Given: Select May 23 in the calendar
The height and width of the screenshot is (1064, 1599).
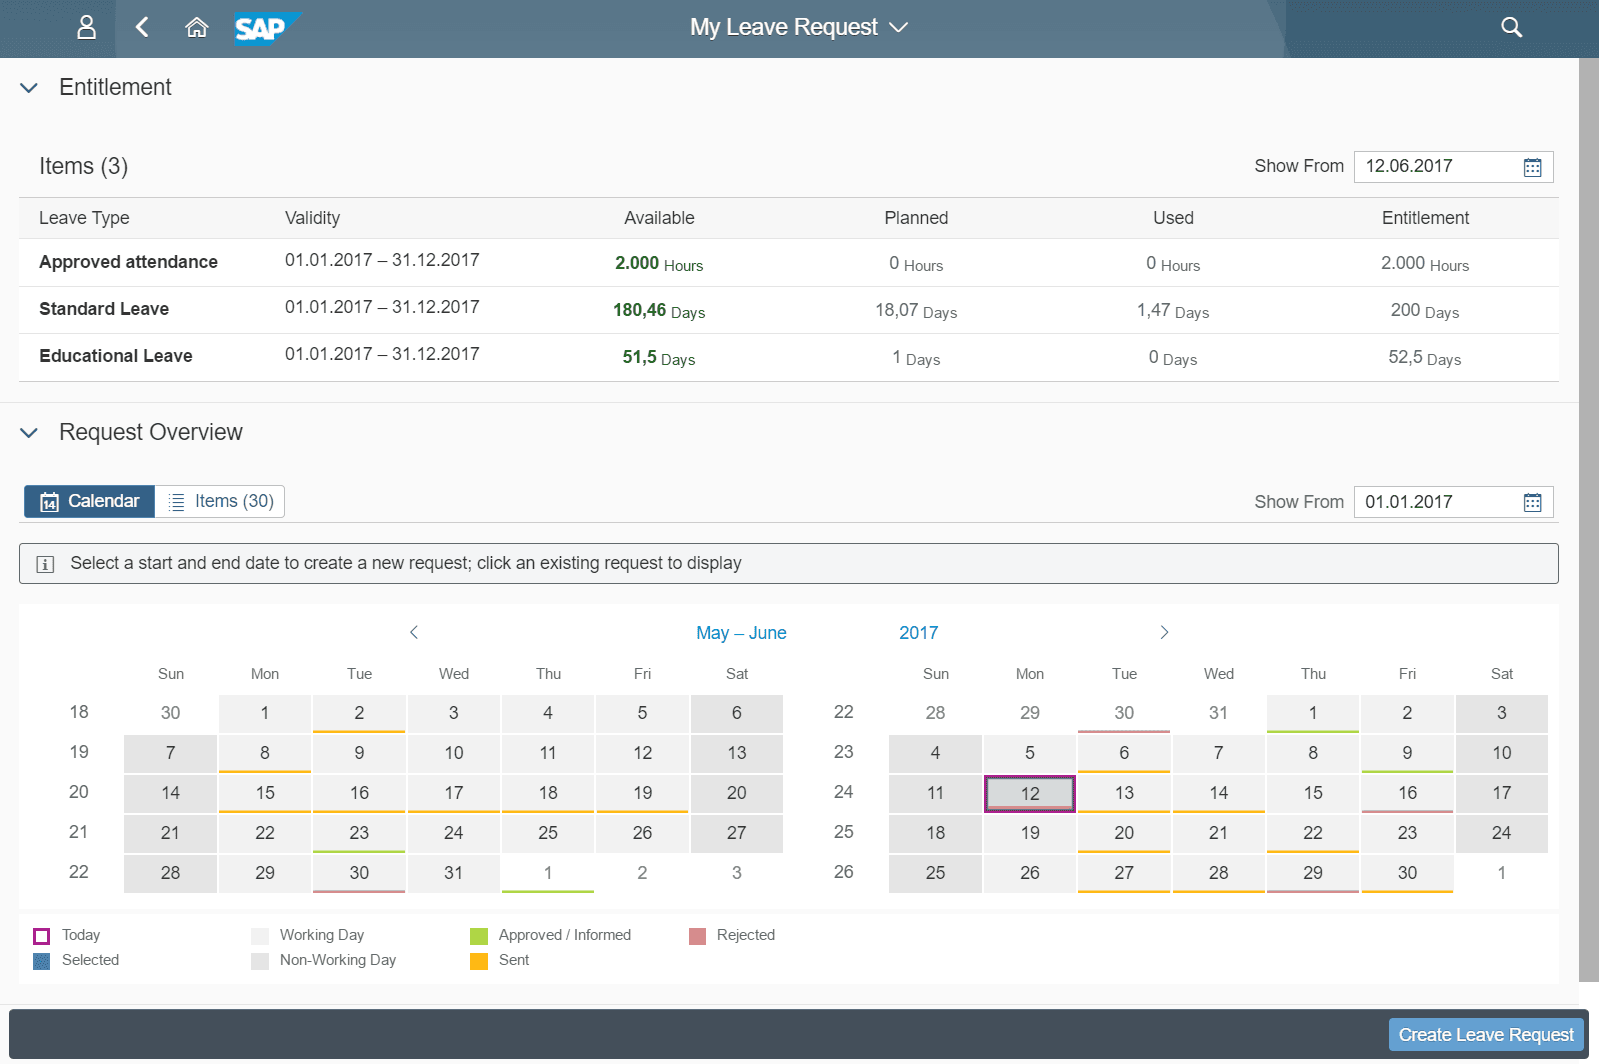Looking at the screenshot, I should point(359,833).
